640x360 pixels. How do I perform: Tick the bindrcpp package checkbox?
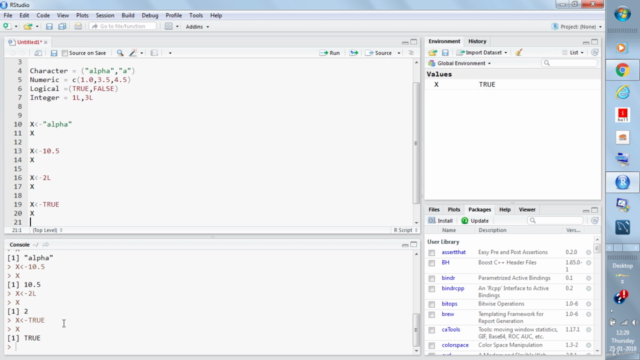click(431, 289)
